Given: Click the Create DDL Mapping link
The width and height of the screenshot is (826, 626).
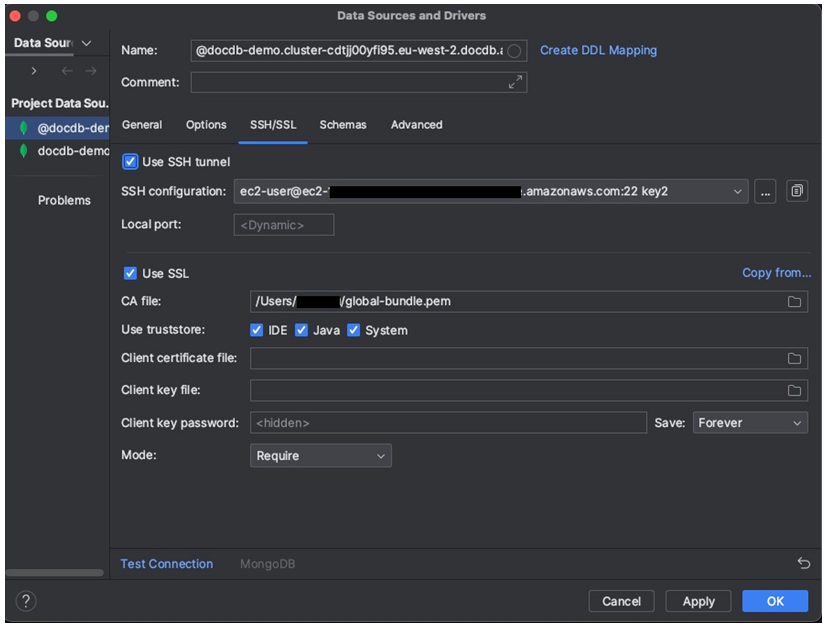Looking at the screenshot, I should [x=597, y=50].
